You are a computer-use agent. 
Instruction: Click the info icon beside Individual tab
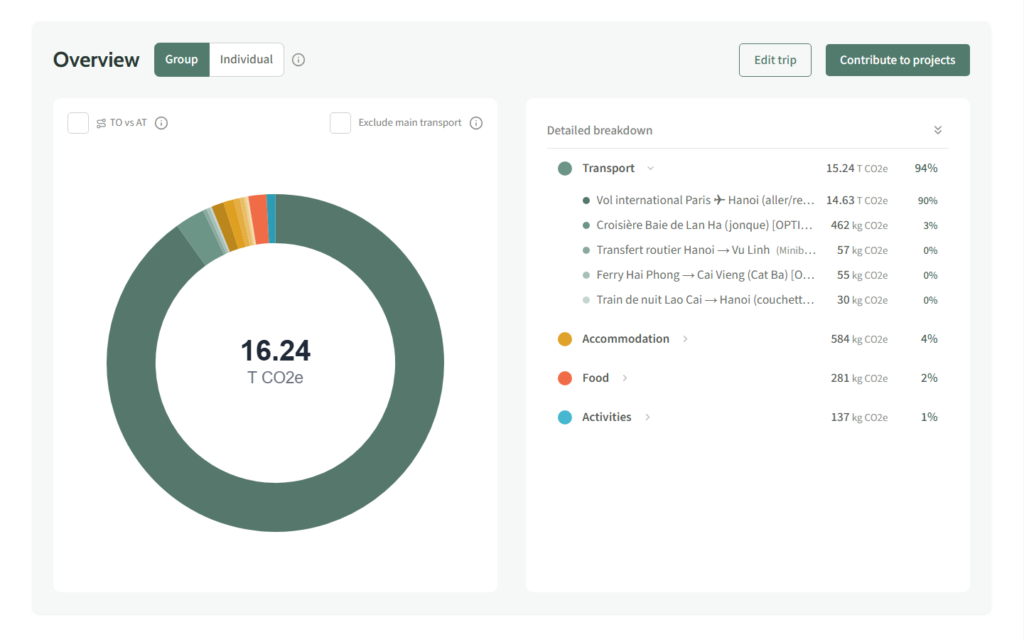pos(298,60)
